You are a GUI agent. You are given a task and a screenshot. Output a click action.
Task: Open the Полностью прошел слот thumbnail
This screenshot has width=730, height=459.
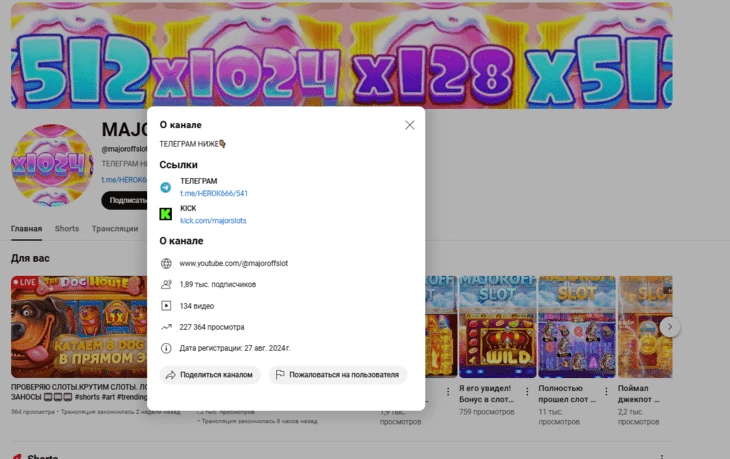(x=577, y=327)
